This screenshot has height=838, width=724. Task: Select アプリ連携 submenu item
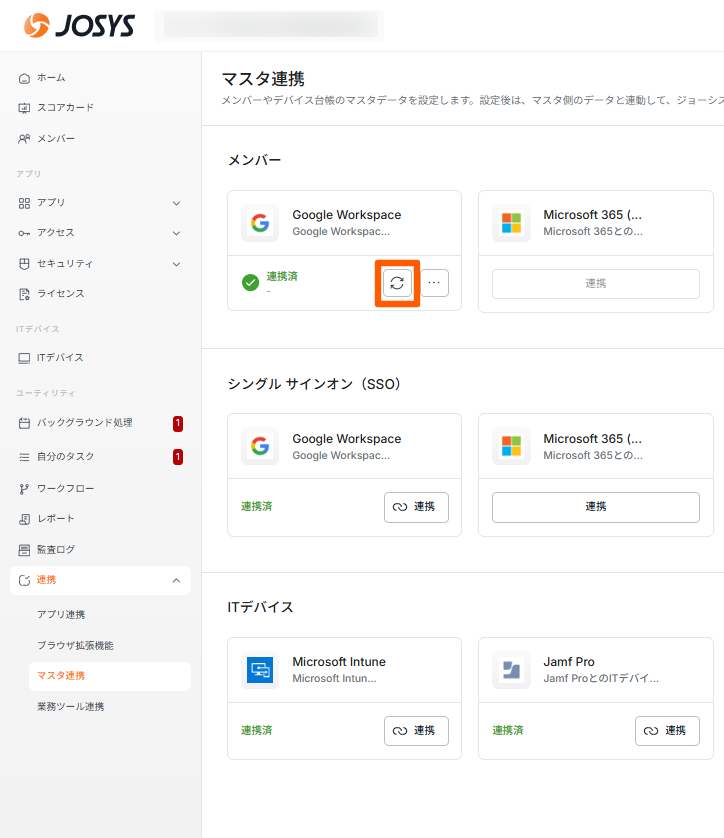point(61,614)
